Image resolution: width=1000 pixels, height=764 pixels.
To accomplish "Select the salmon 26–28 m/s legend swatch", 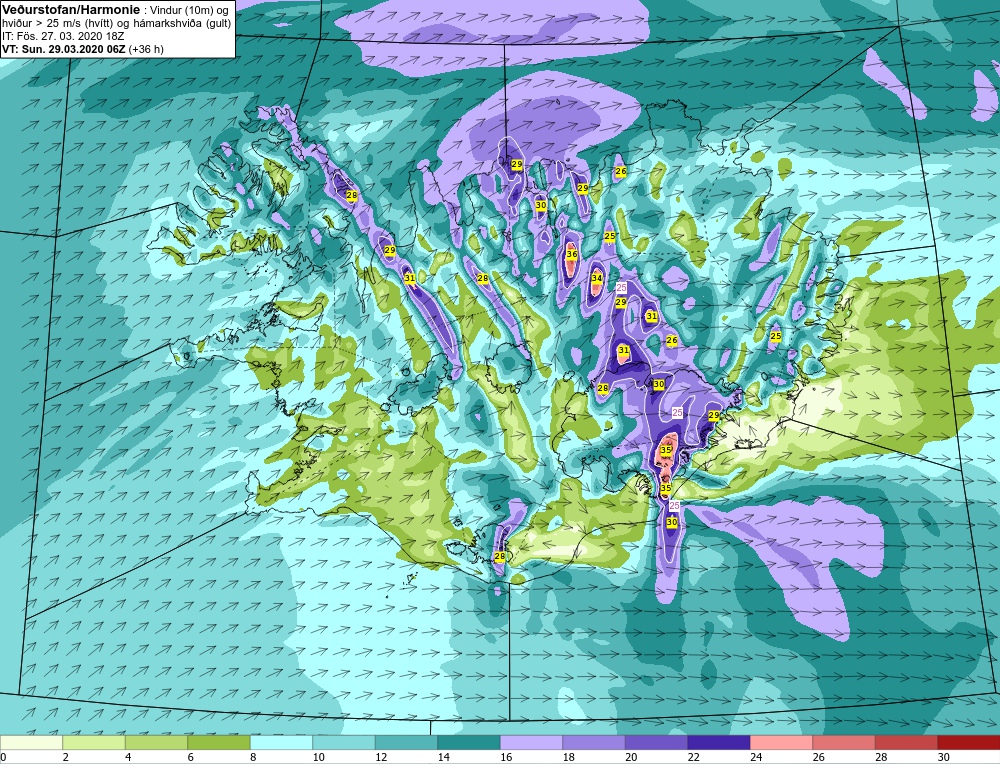I will 844,742.
